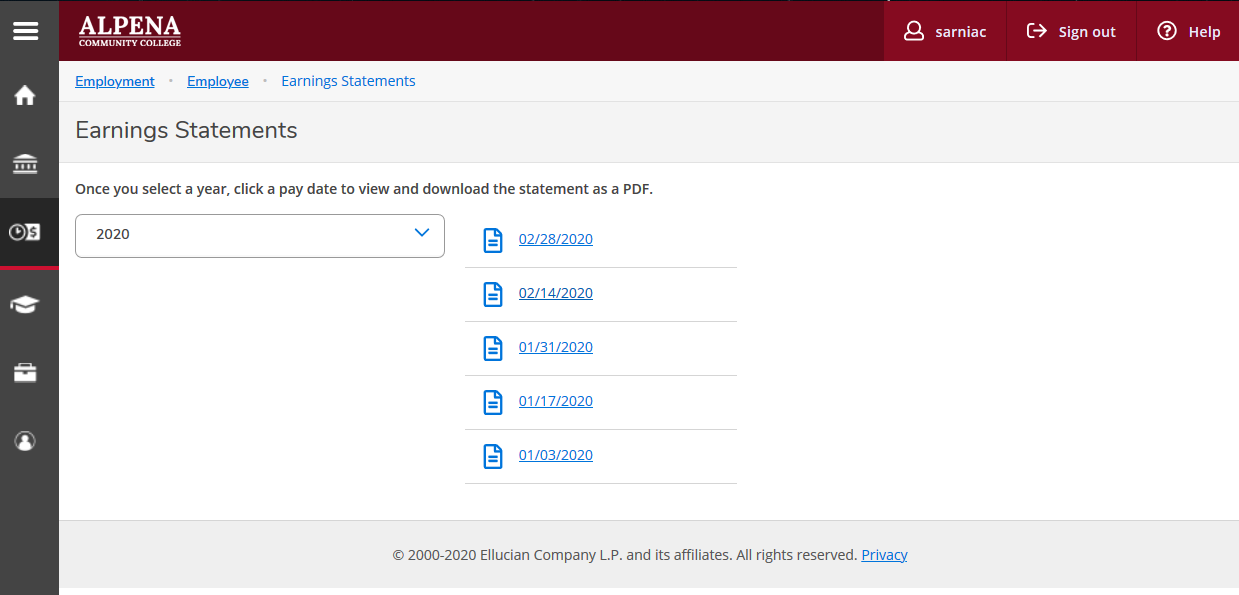The height and width of the screenshot is (595, 1239).
Task: Open the Financial Information bank icon
Action: point(25,164)
